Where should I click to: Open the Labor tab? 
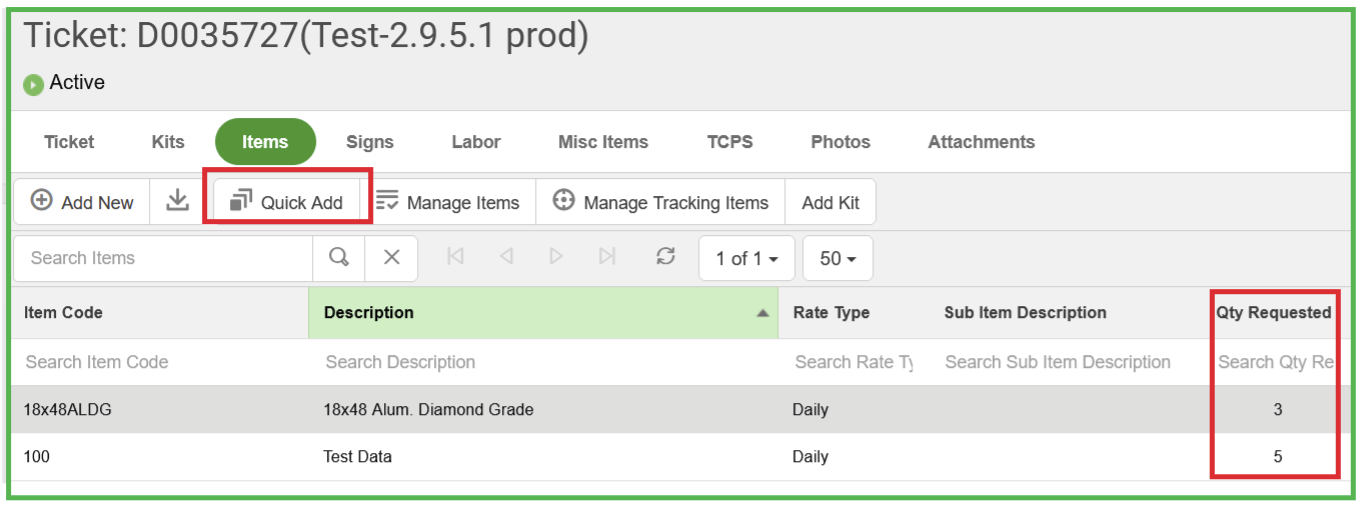[476, 142]
